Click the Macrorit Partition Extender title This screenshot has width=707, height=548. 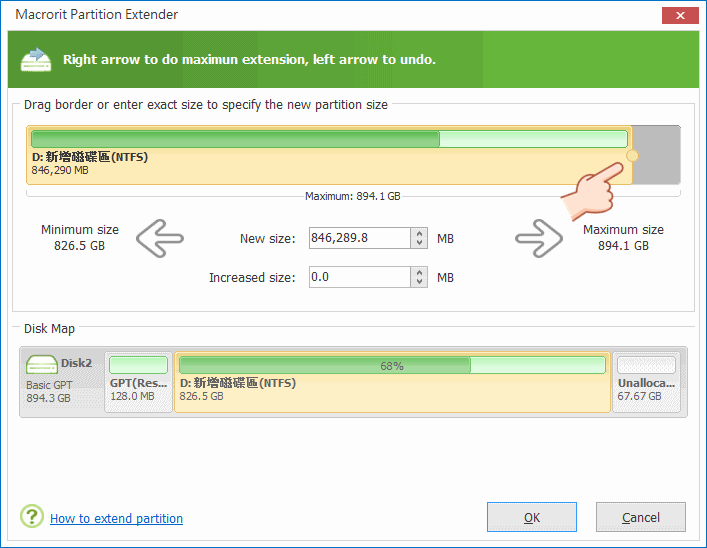pyautogui.click(x=96, y=14)
